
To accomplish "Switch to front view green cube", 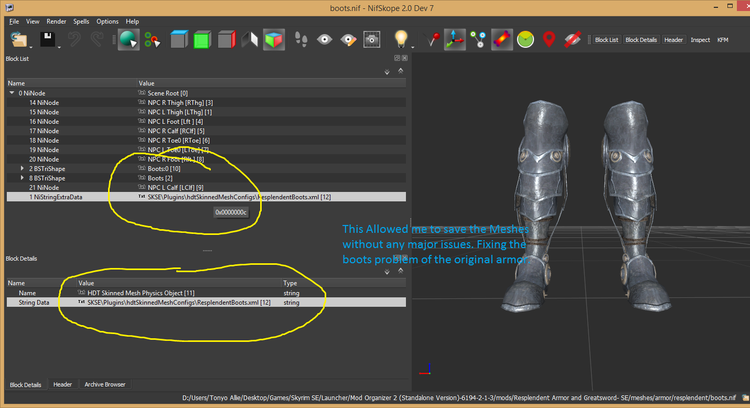I will pos(202,40).
